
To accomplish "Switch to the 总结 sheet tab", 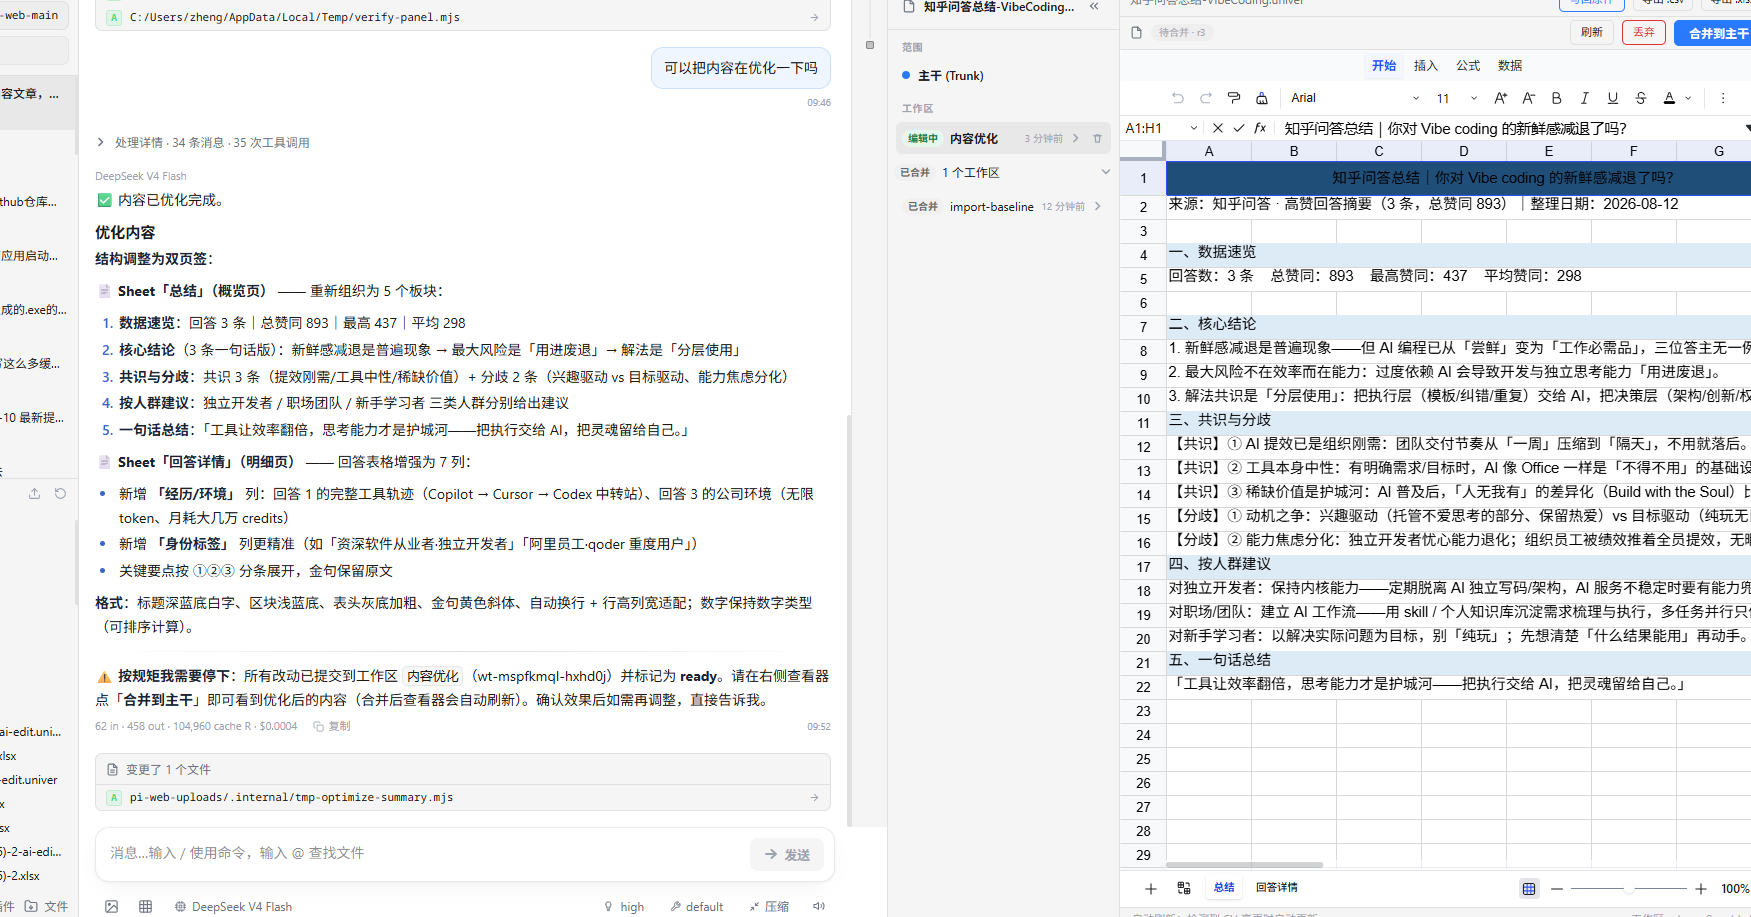I will 1224,888.
